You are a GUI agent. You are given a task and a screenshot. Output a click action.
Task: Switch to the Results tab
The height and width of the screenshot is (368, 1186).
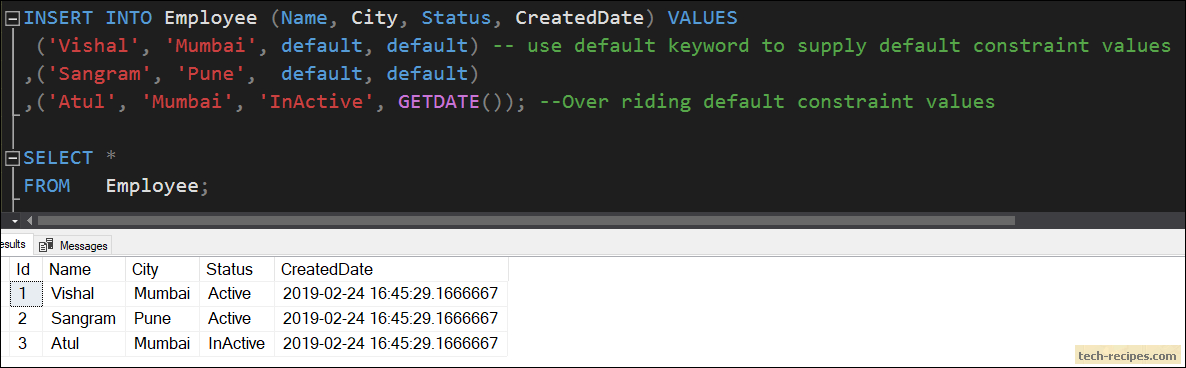click(x=14, y=244)
